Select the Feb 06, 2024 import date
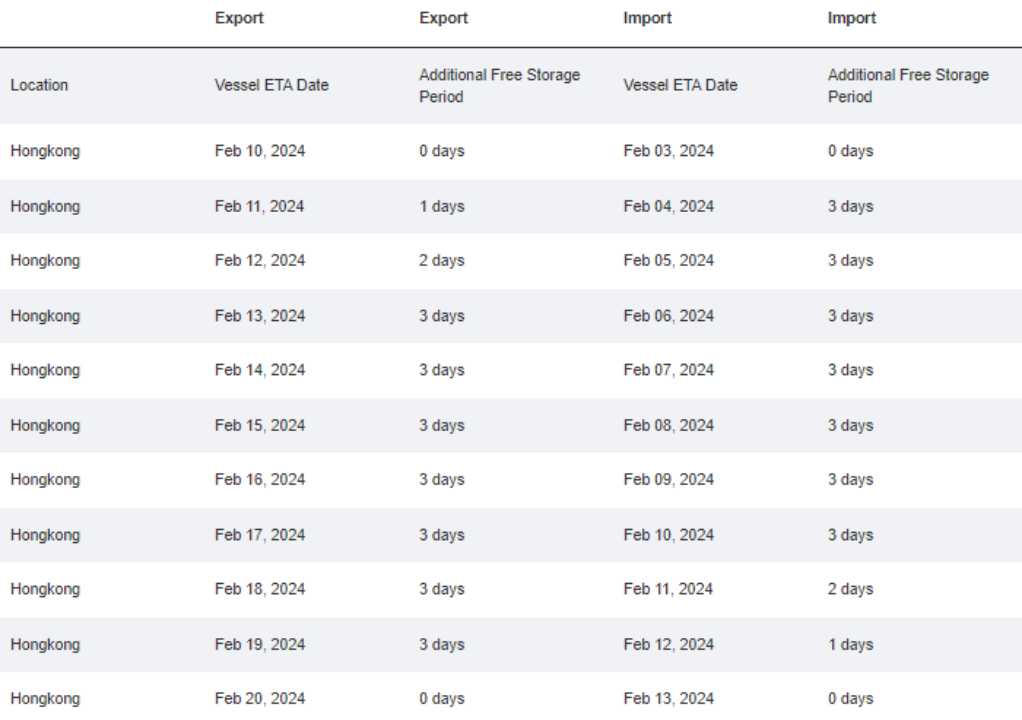Viewport: 1022px width, 720px height. tap(668, 316)
